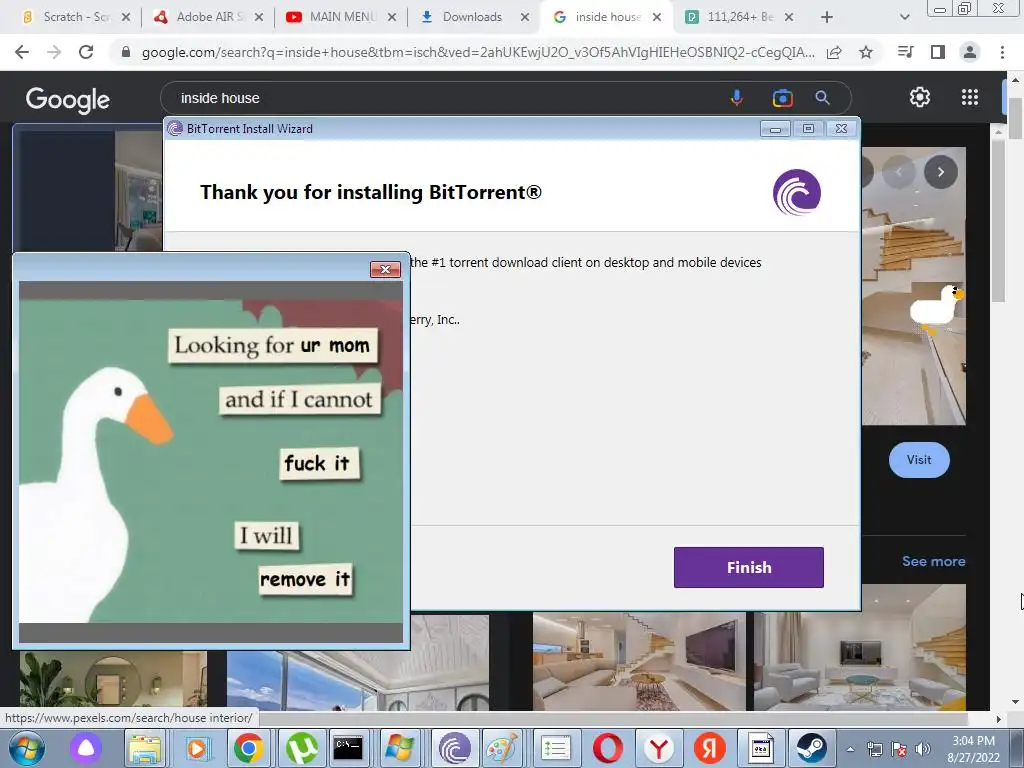Open Google quick settings gear
This screenshot has width=1024, height=768.
click(920, 97)
